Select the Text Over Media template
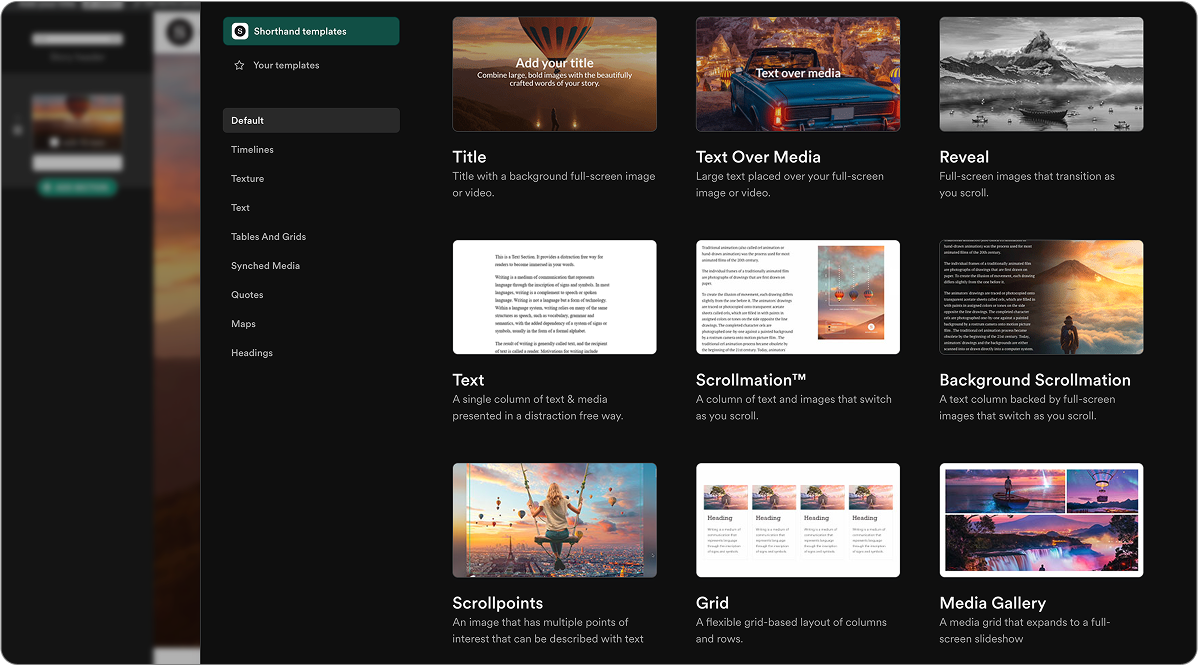 [x=798, y=74]
